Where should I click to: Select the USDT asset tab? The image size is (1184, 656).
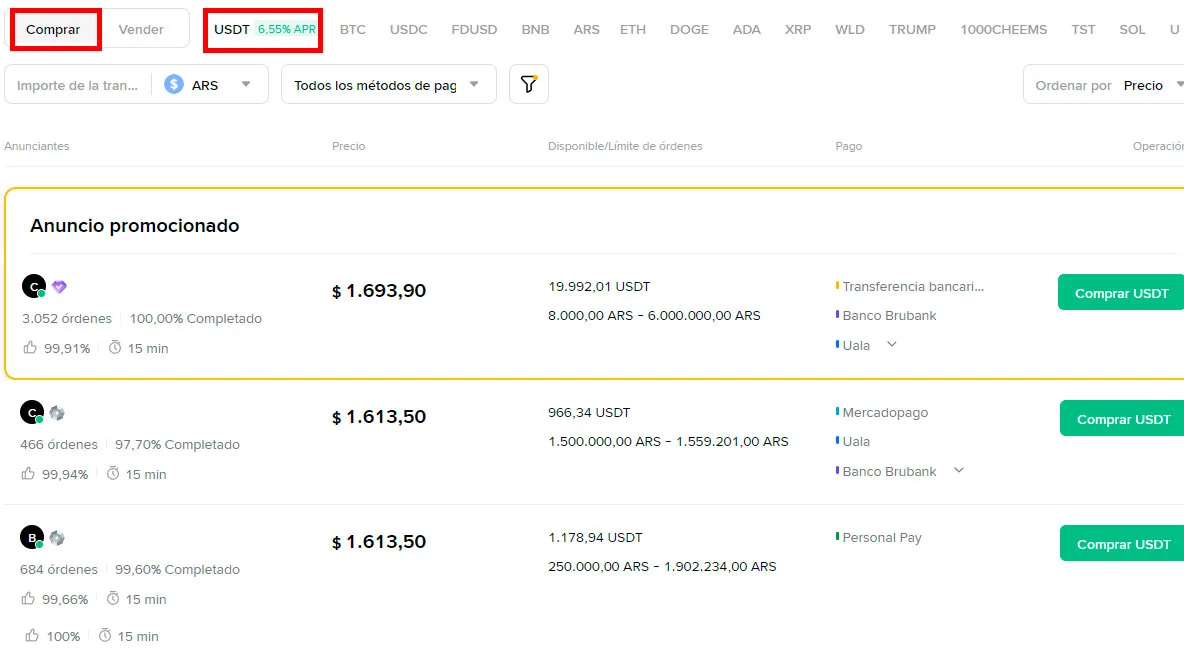click(264, 29)
